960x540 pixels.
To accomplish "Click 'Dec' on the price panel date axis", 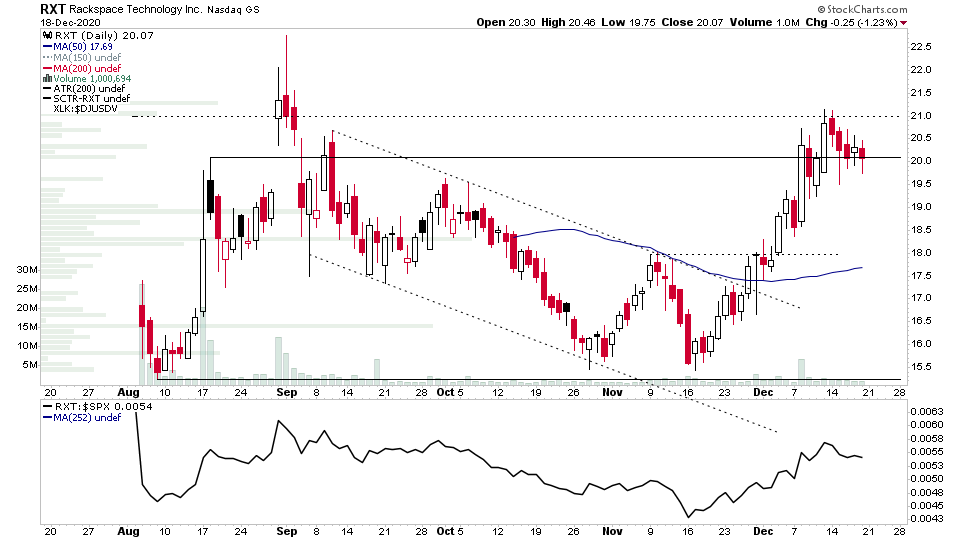I will (763, 392).
